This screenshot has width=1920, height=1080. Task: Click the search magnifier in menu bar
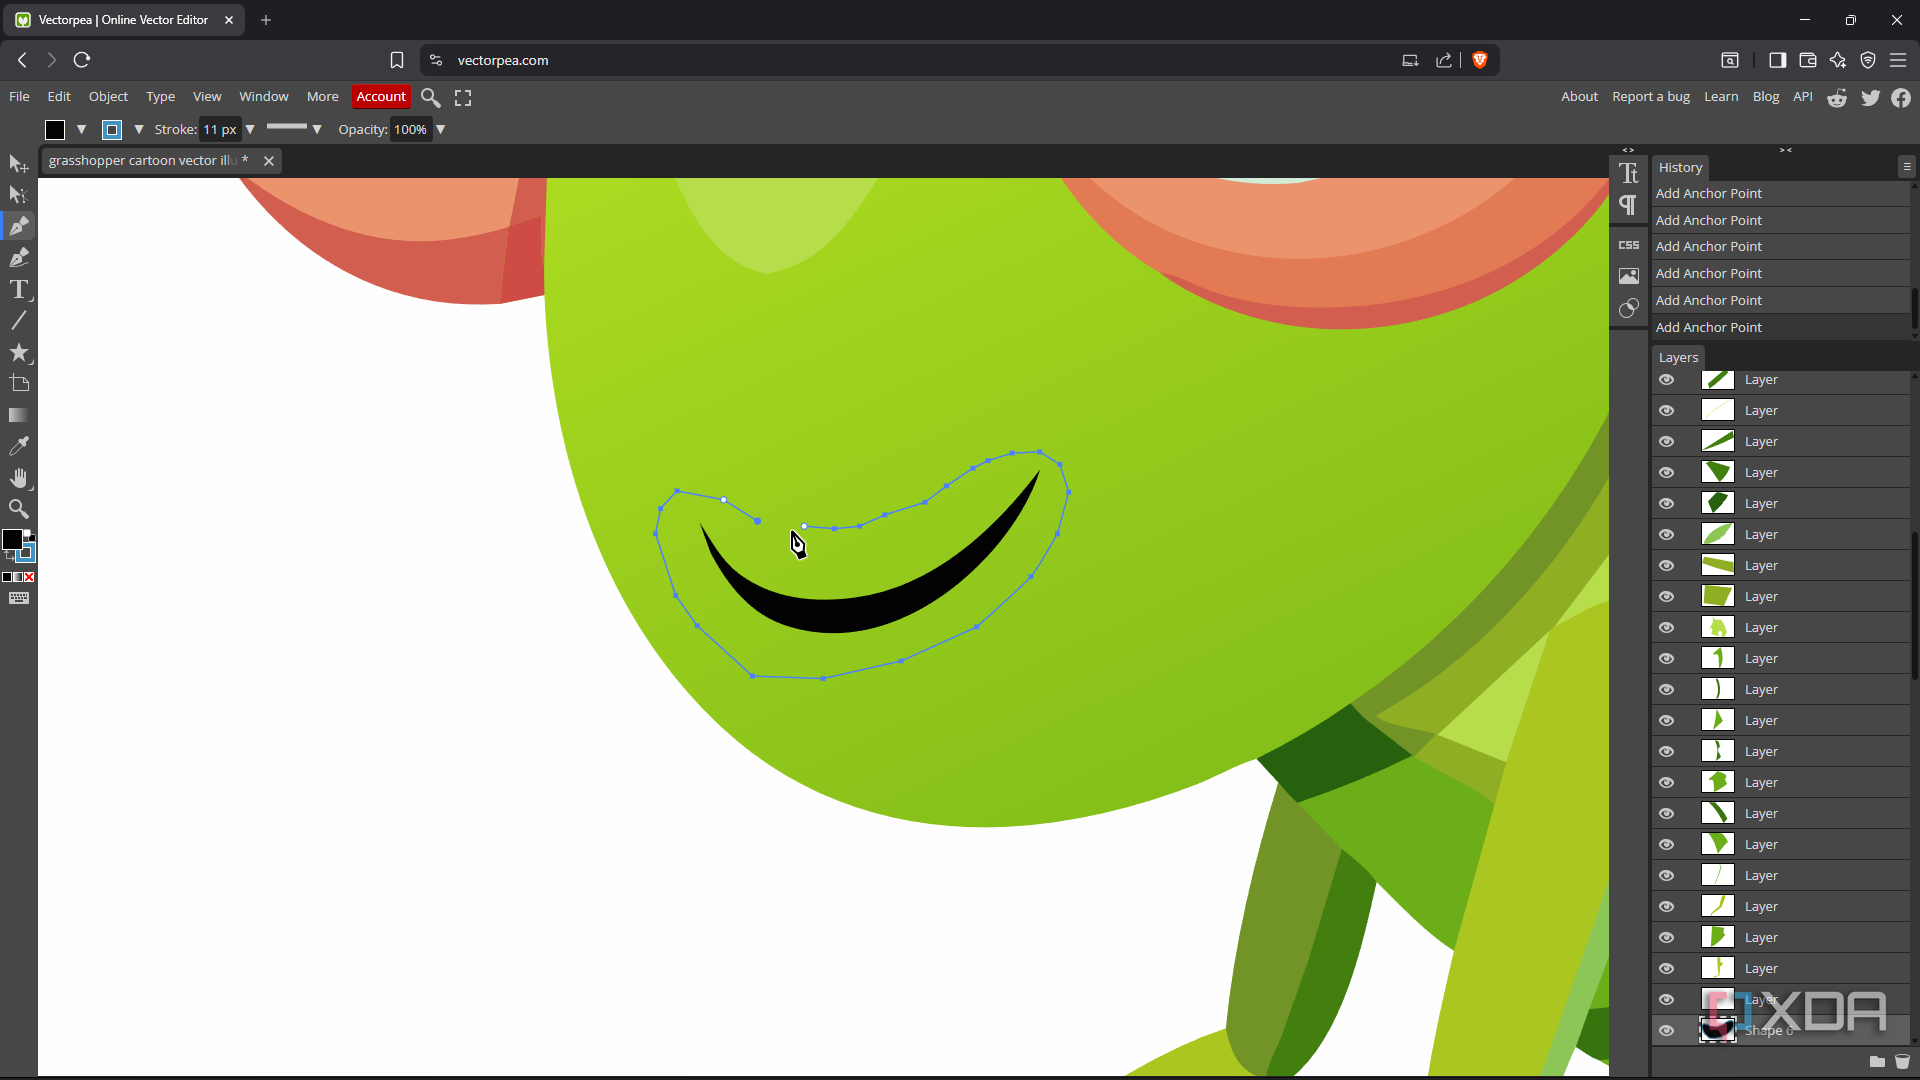coord(431,97)
